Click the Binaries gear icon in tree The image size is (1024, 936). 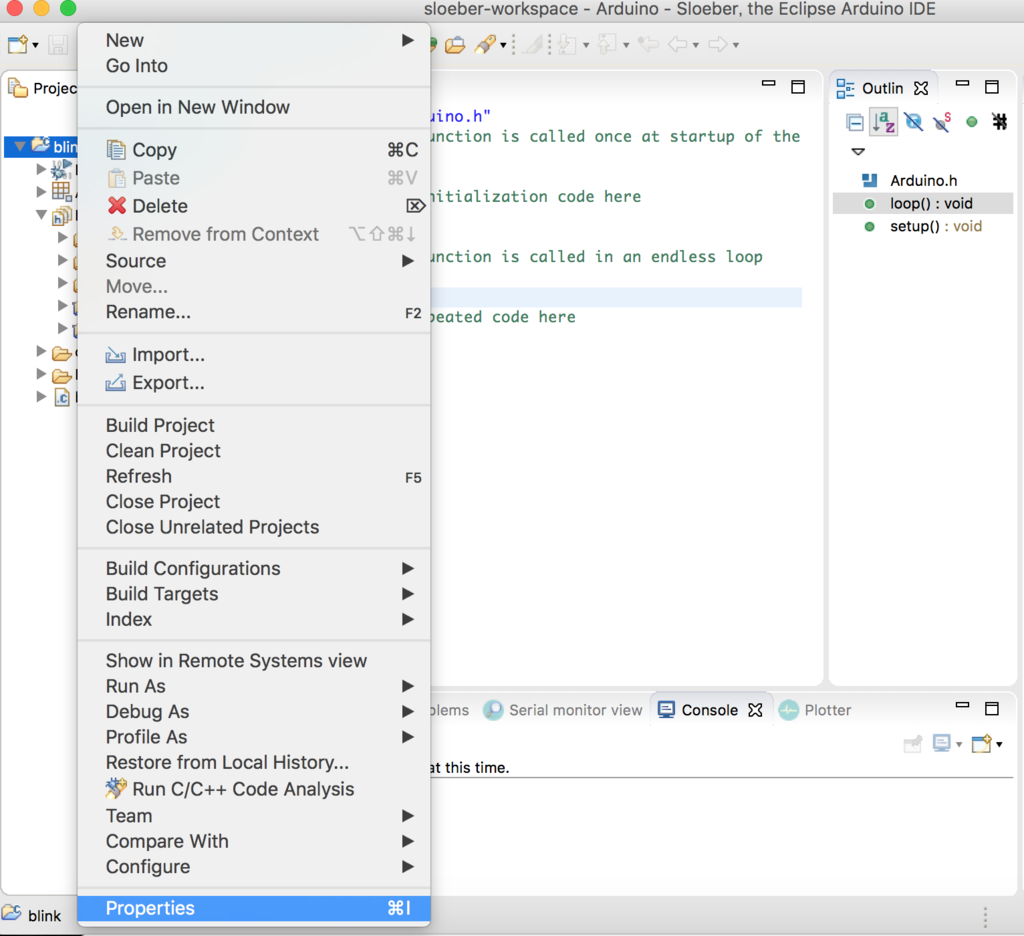pos(61,169)
